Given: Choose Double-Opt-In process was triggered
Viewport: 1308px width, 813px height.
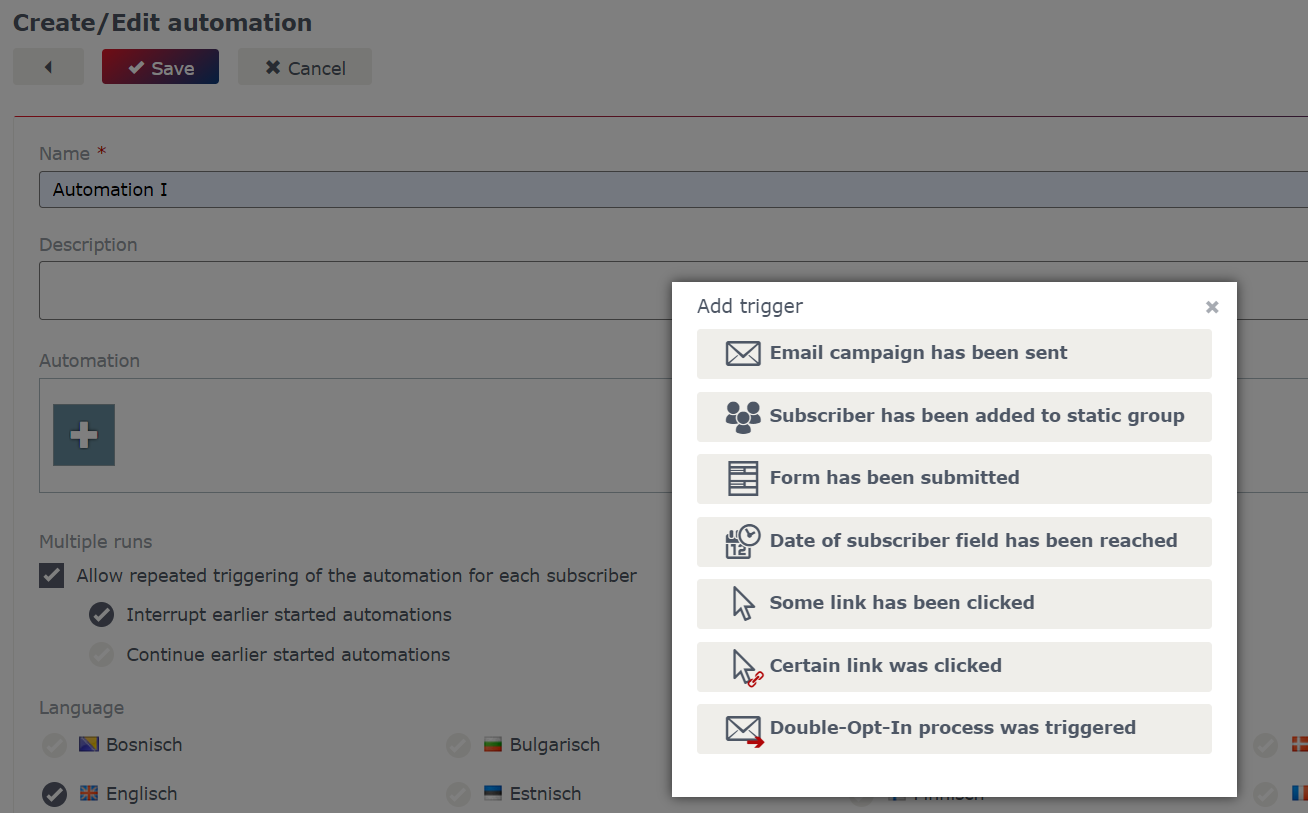Looking at the screenshot, I should coord(954,728).
